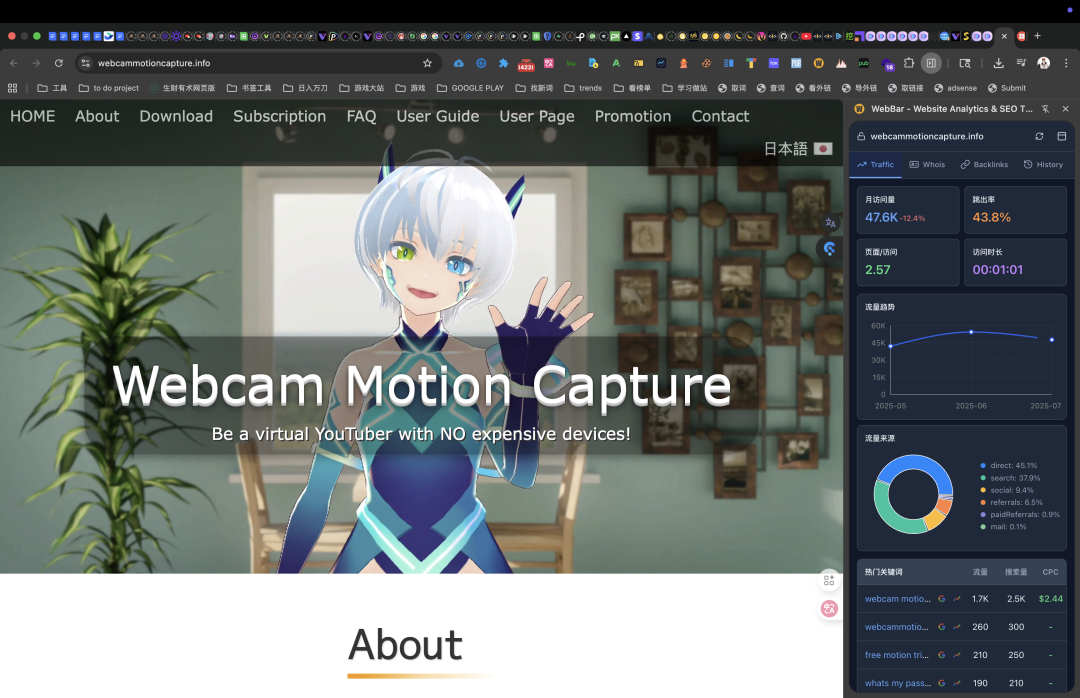
Task: Open the About page link
Action: click(x=97, y=116)
